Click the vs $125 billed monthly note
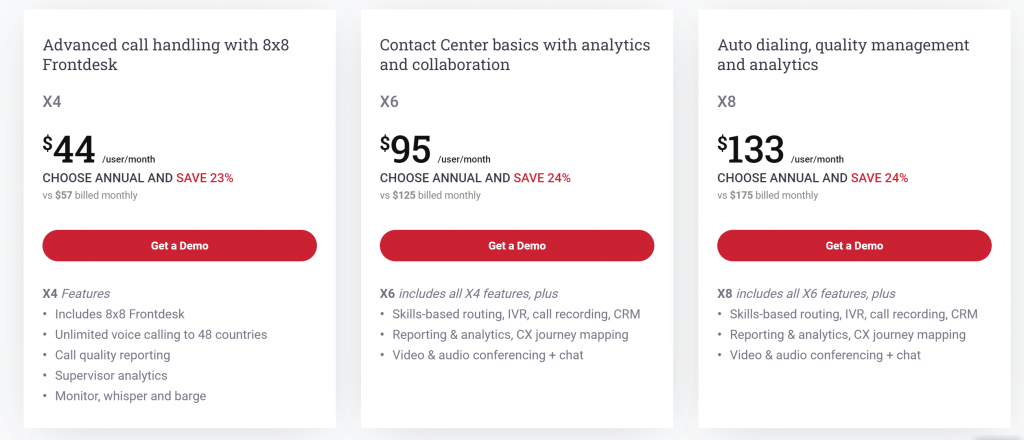Screen dimensions: 1024x440 tap(430, 195)
